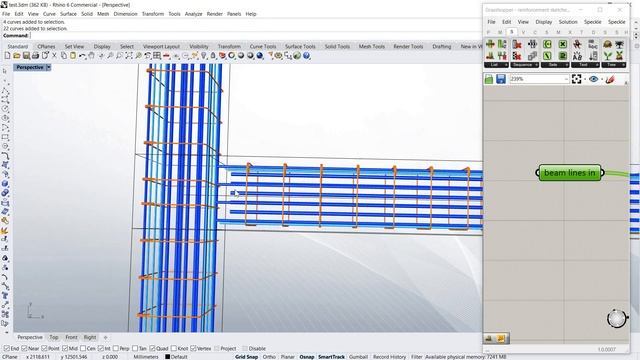
Task: Open the Display menu in Grasshopper
Action: [544, 22]
